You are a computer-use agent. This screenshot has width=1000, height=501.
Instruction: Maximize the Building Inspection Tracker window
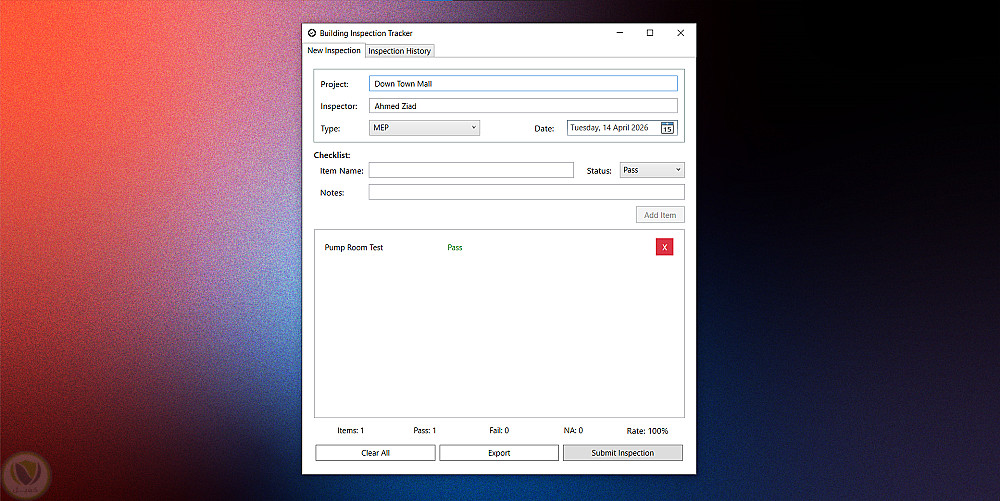[x=650, y=33]
